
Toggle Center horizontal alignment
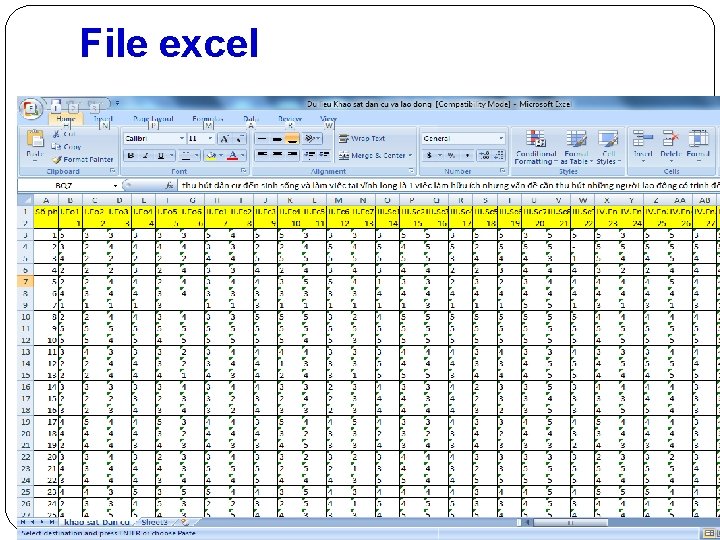(x=277, y=155)
